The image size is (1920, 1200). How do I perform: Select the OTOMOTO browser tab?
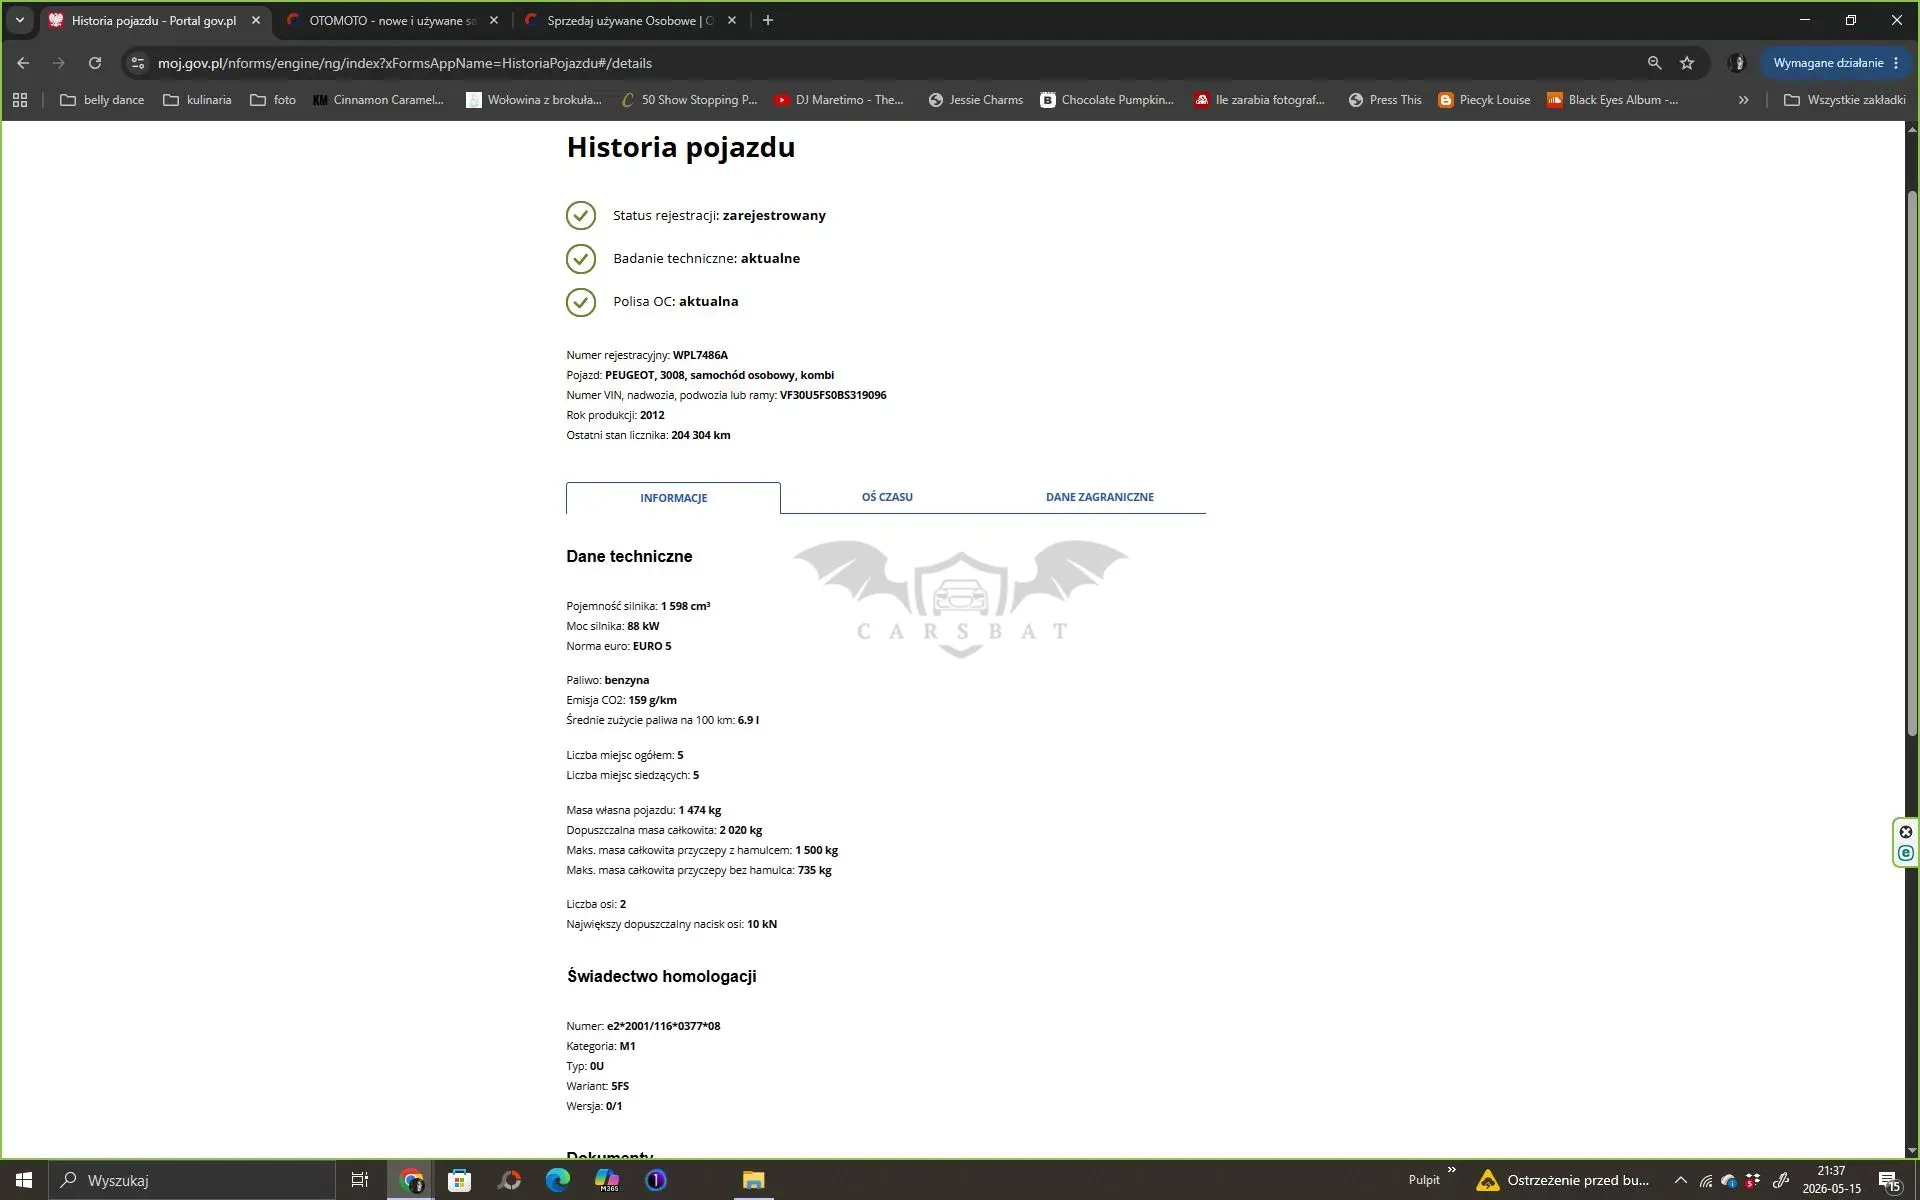pos(392,20)
